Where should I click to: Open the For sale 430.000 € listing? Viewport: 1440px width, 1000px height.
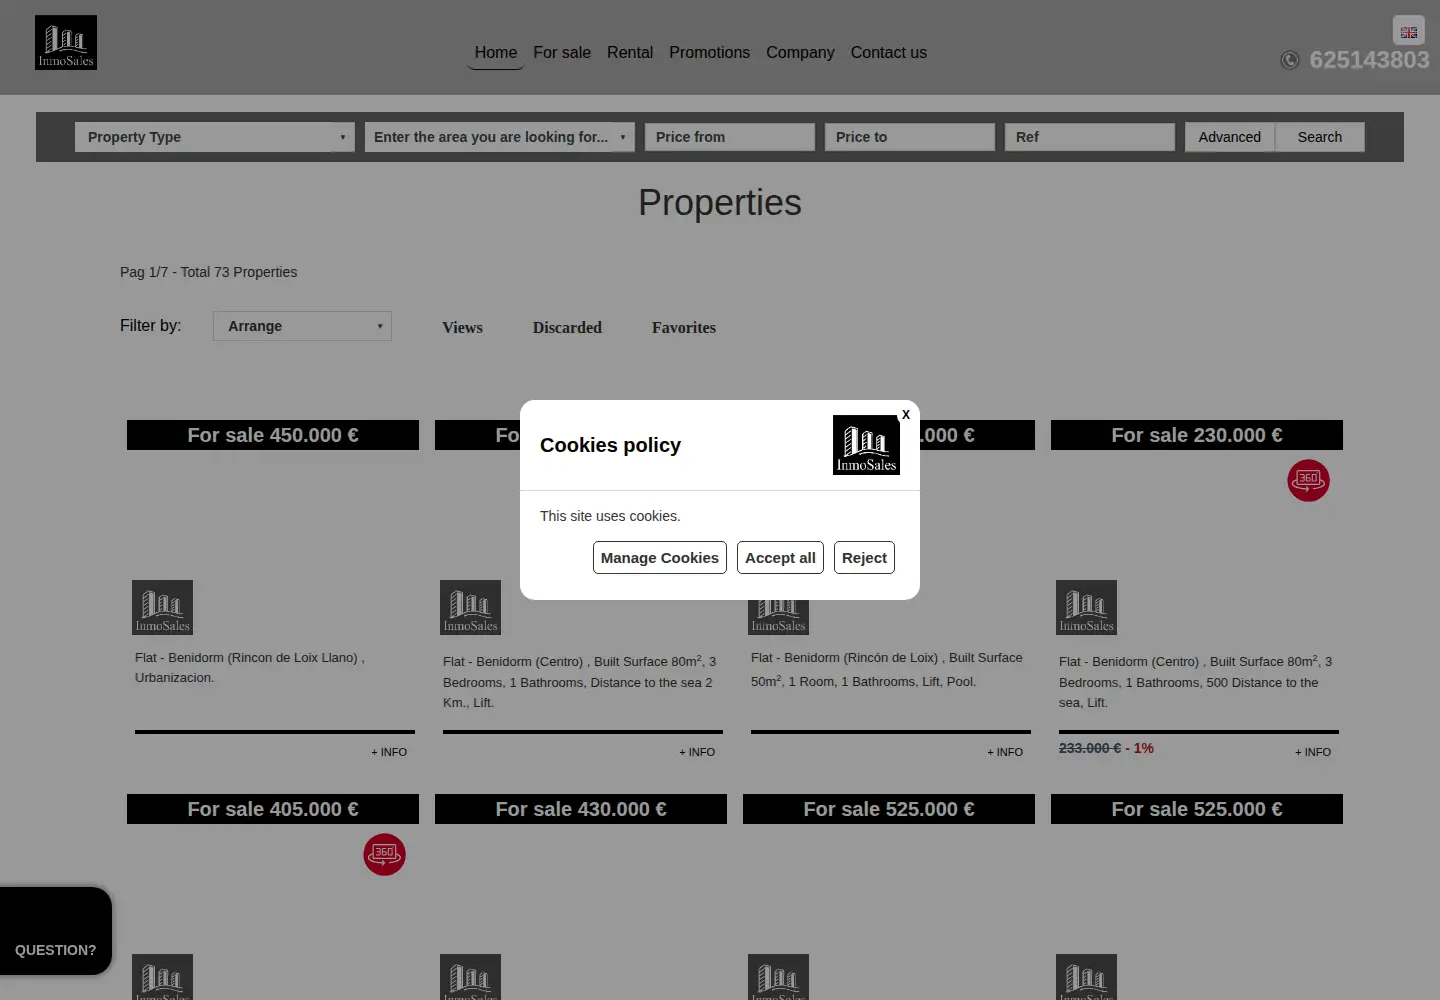coord(581,809)
